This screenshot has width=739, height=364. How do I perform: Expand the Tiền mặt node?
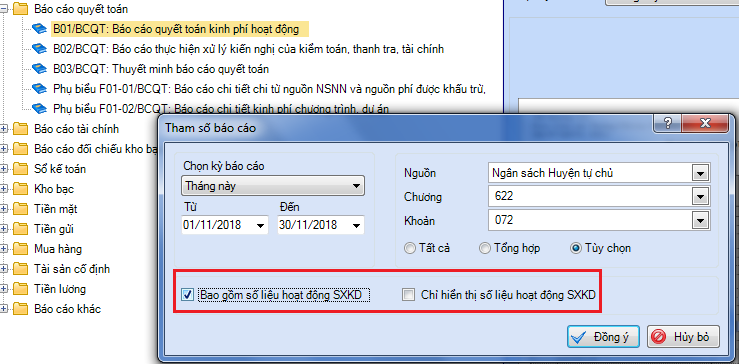pos(4,209)
